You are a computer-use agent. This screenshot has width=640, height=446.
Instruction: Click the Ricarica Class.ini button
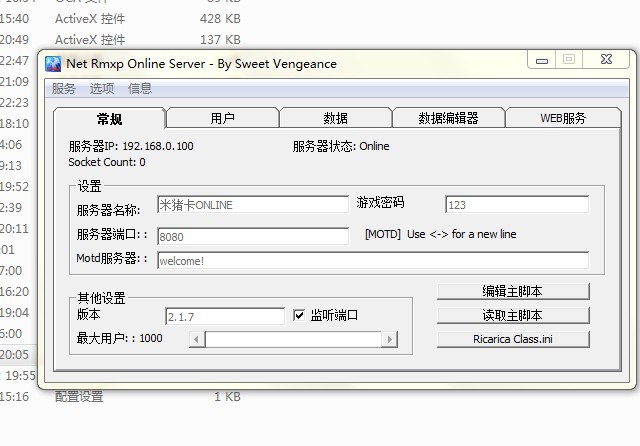point(513,339)
